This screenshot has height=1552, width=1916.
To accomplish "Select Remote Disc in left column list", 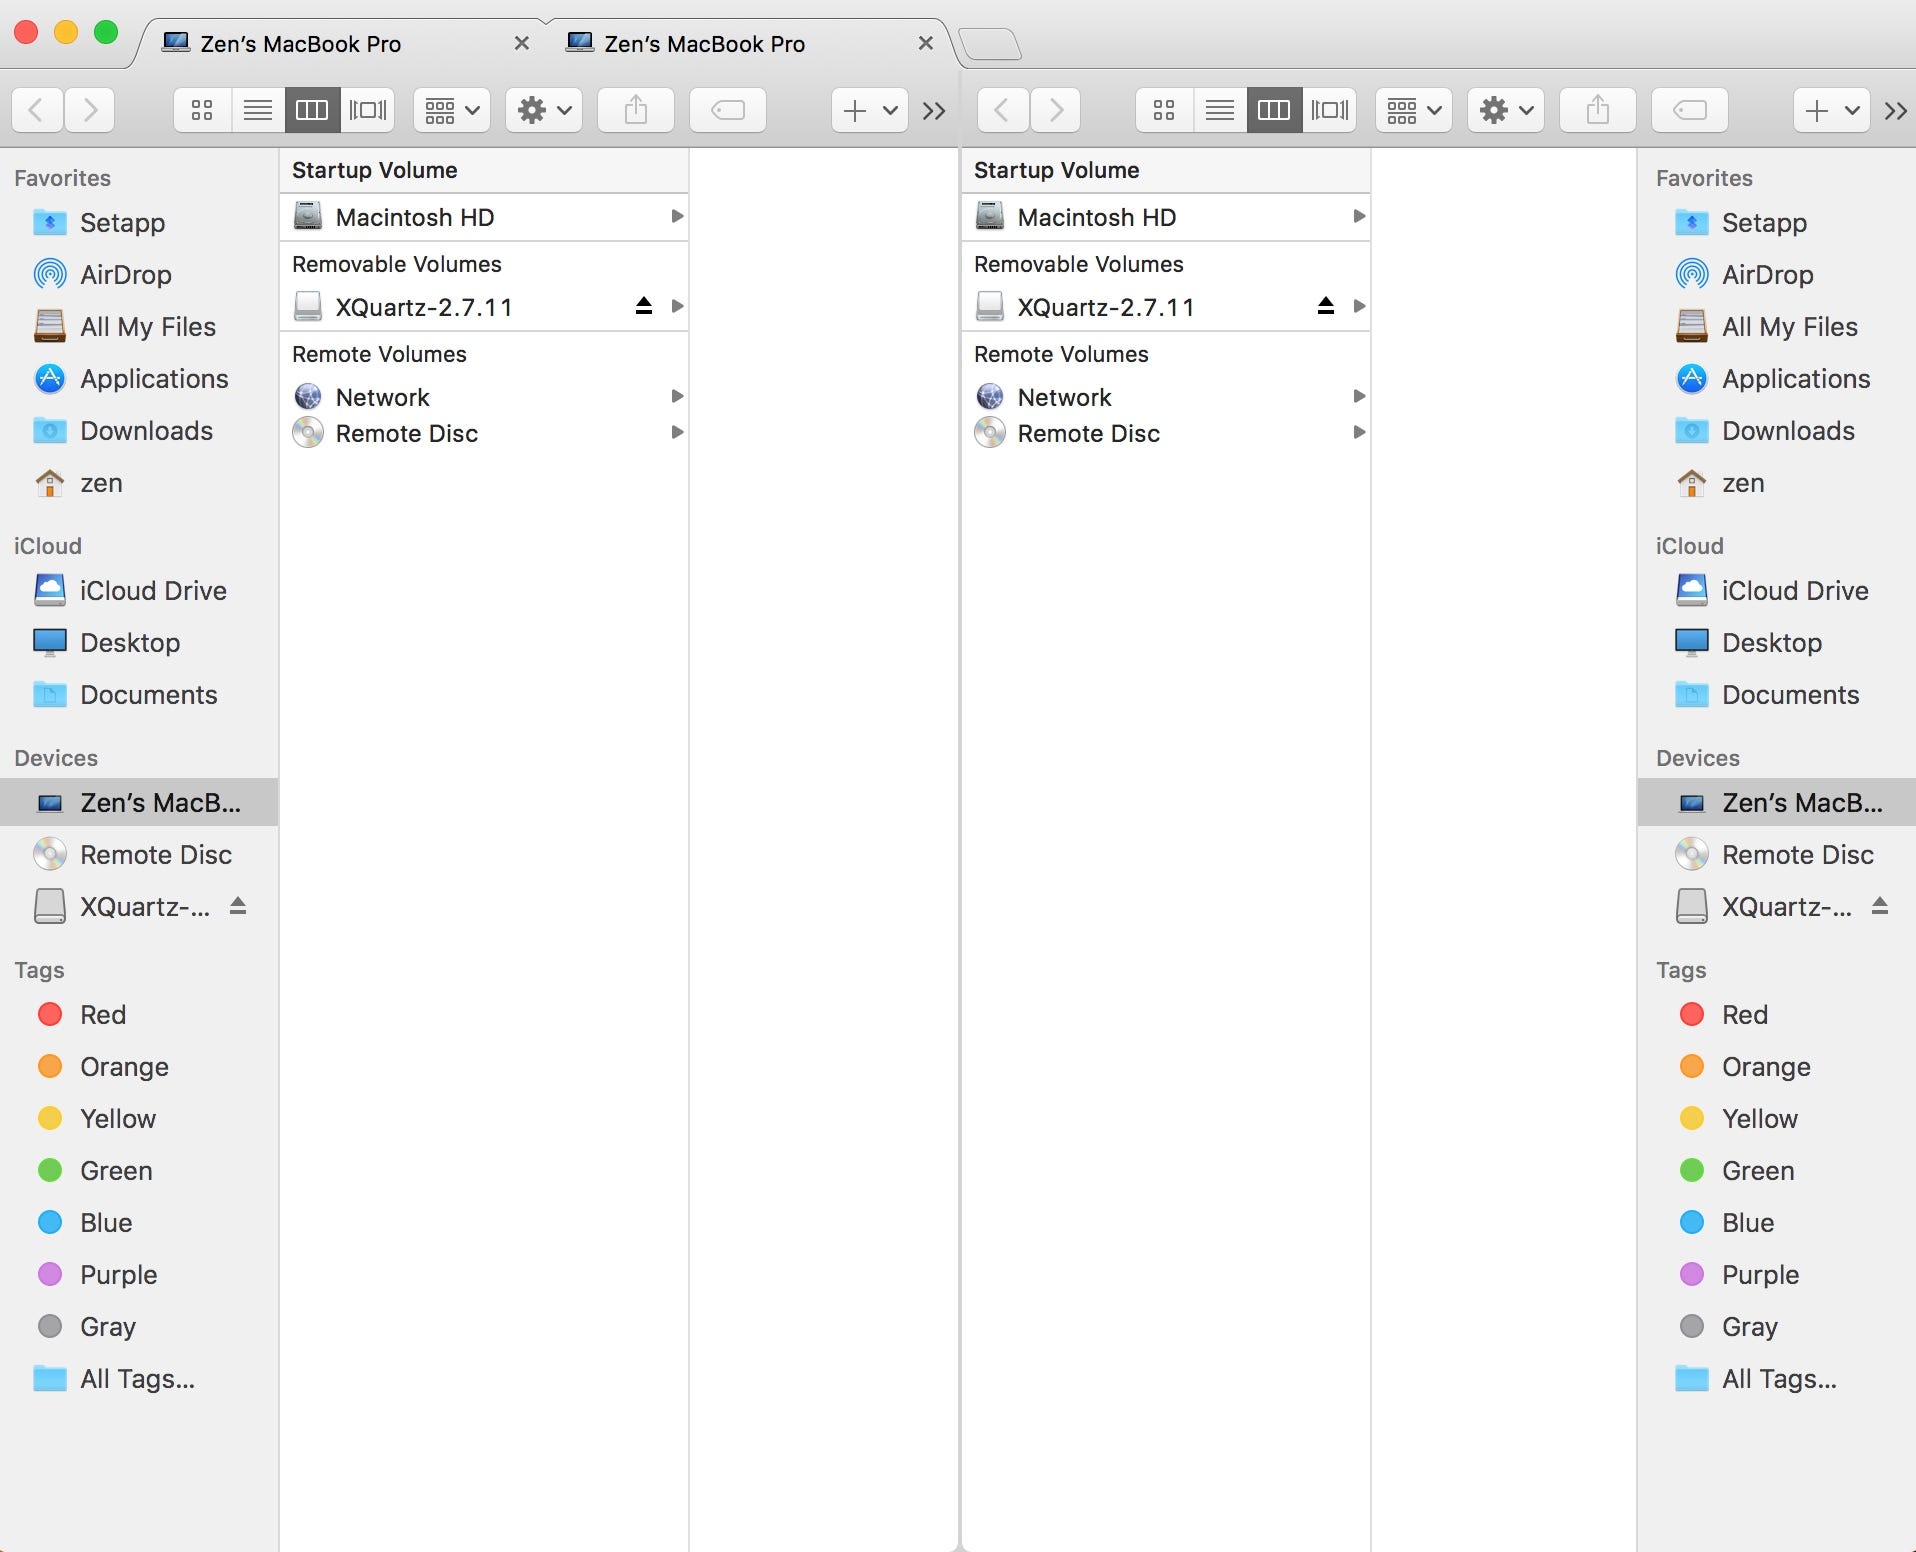I will [x=484, y=433].
